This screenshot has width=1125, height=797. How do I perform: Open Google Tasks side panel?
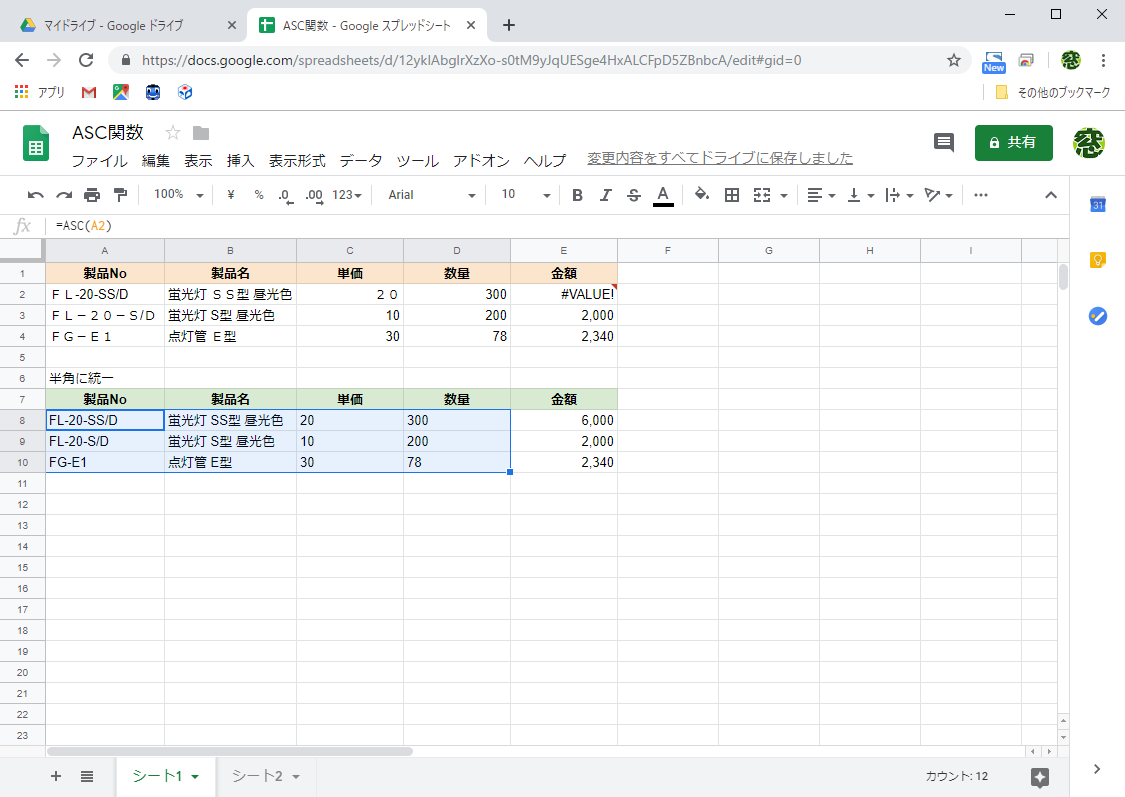click(1097, 316)
